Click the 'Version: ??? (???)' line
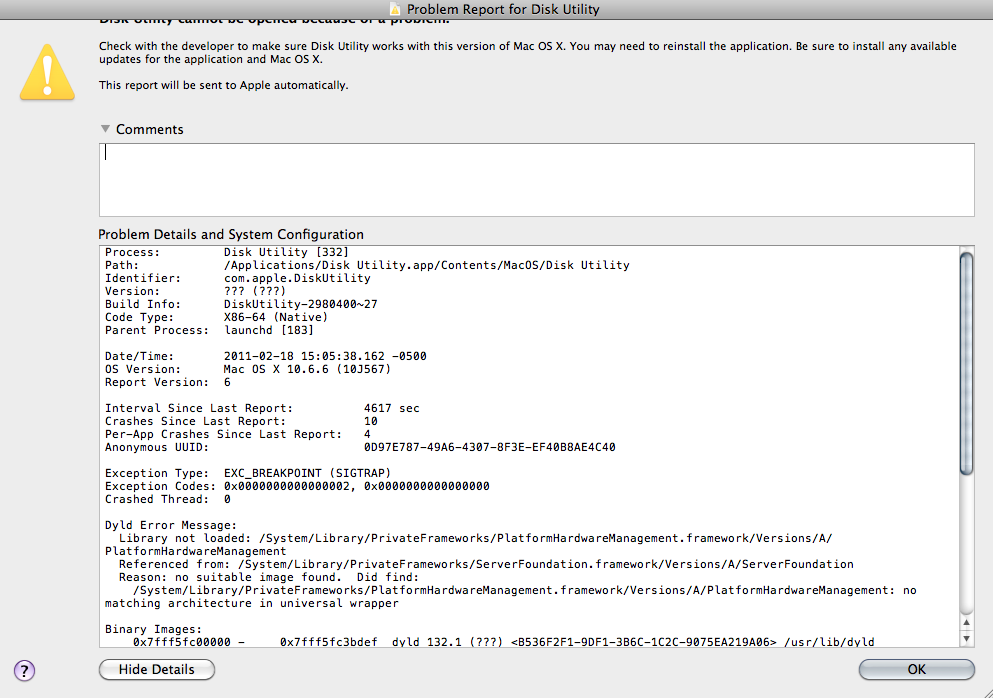 coord(195,291)
